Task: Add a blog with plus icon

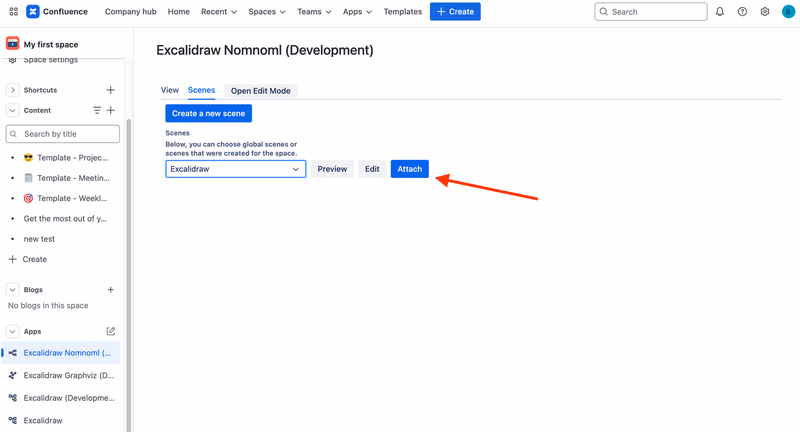Action: point(110,290)
